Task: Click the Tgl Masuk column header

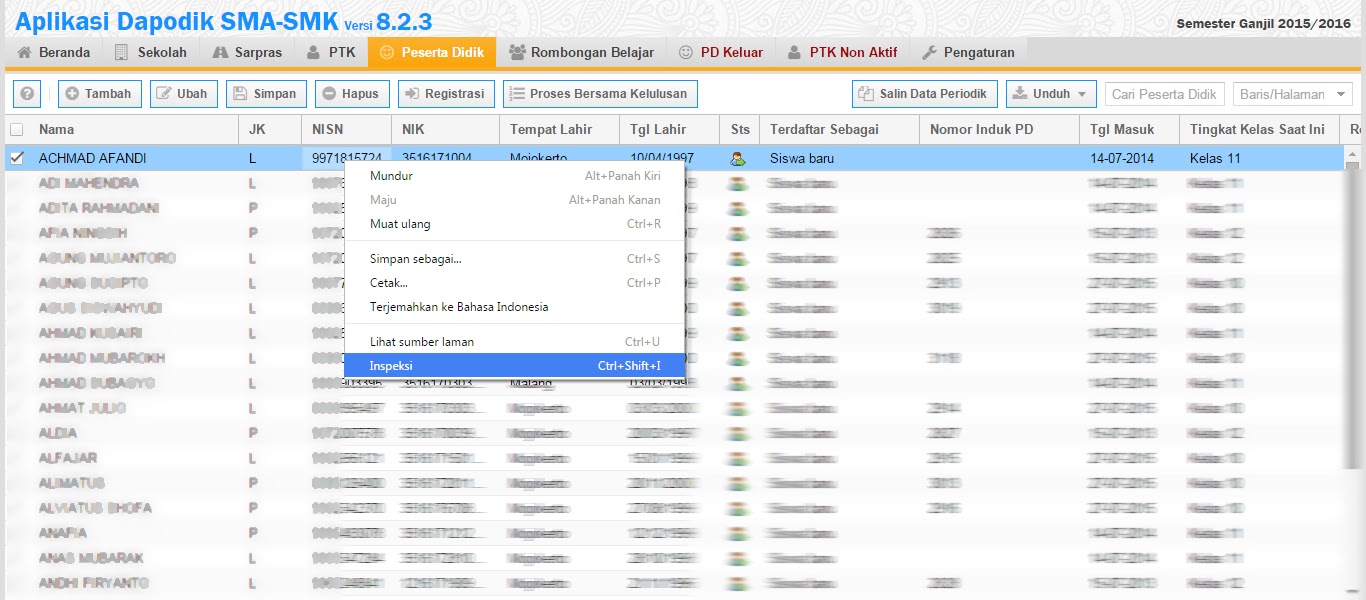Action: [x=1129, y=129]
